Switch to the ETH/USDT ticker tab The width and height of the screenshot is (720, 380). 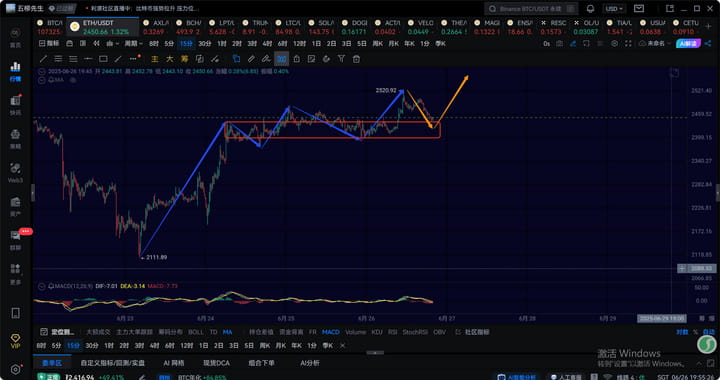(x=103, y=27)
